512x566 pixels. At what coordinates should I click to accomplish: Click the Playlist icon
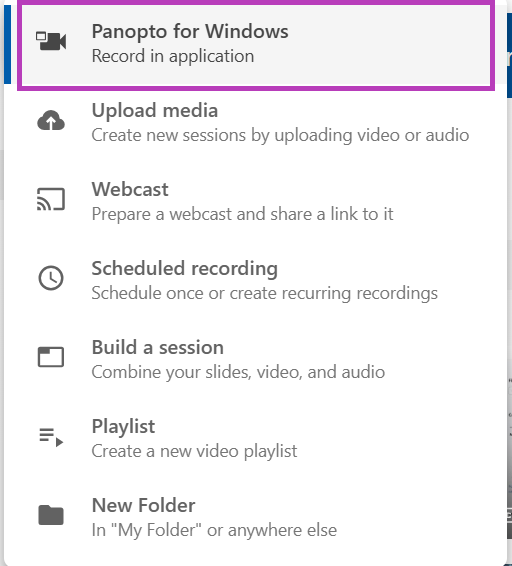point(51,437)
